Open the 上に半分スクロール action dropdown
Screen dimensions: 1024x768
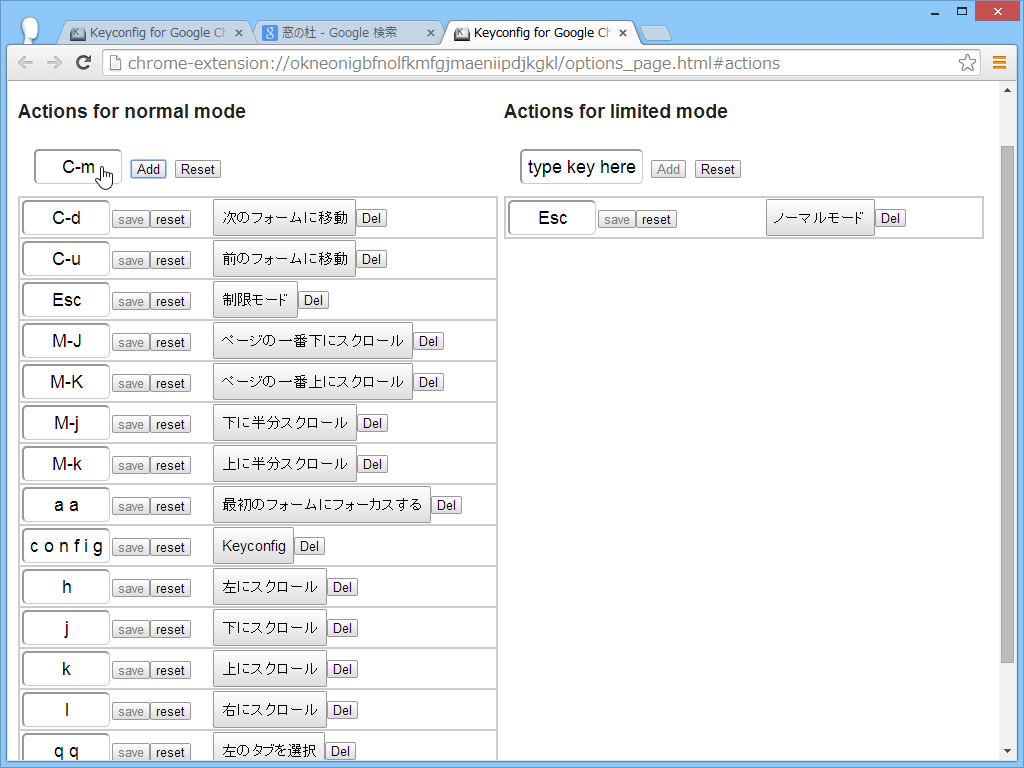285,464
